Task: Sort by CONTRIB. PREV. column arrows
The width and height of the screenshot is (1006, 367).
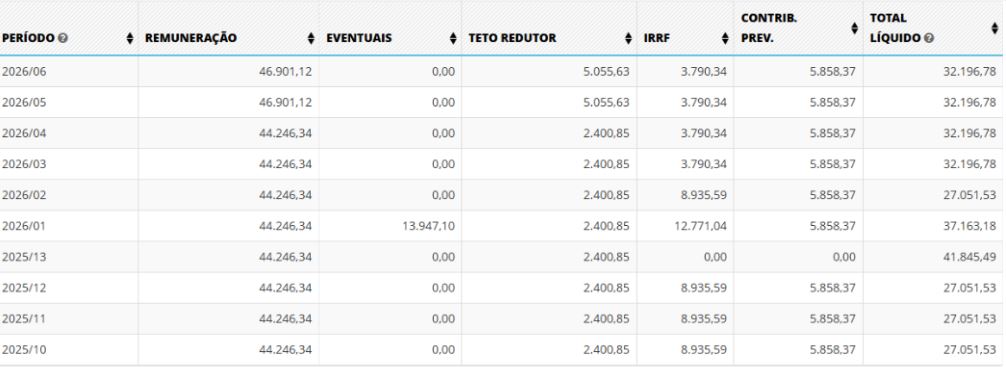Action: [x=855, y=28]
